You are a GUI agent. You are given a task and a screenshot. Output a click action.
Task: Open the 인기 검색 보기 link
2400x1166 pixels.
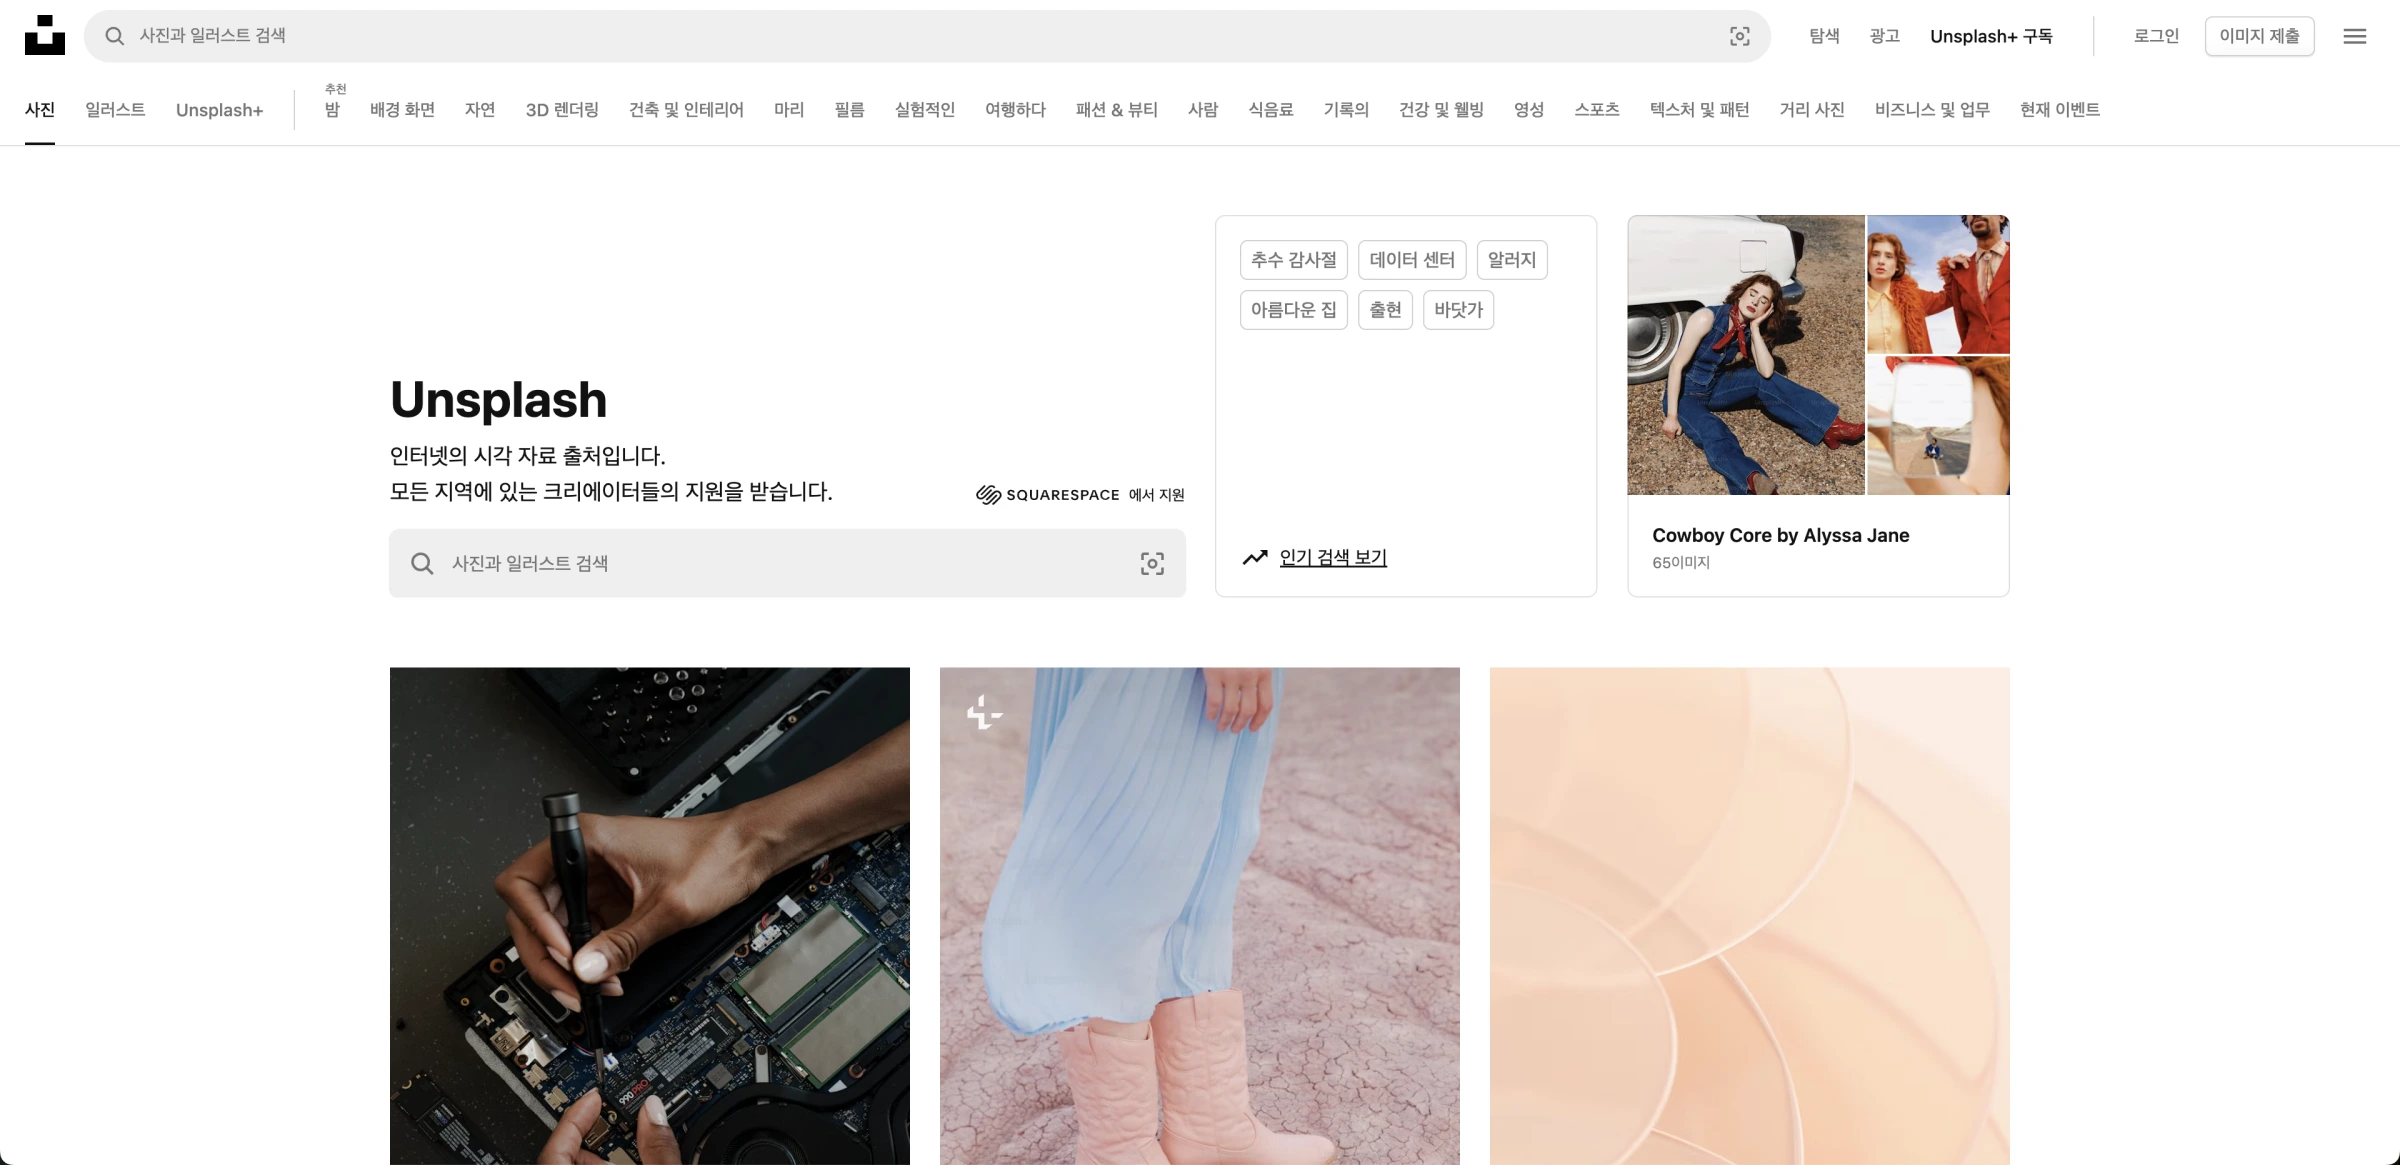click(1333, 558)
